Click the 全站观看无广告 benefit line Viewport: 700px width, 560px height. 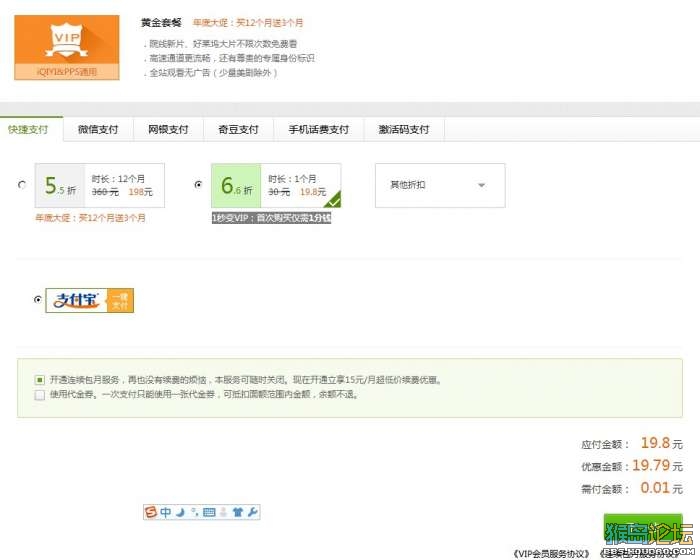pos(211,72)
